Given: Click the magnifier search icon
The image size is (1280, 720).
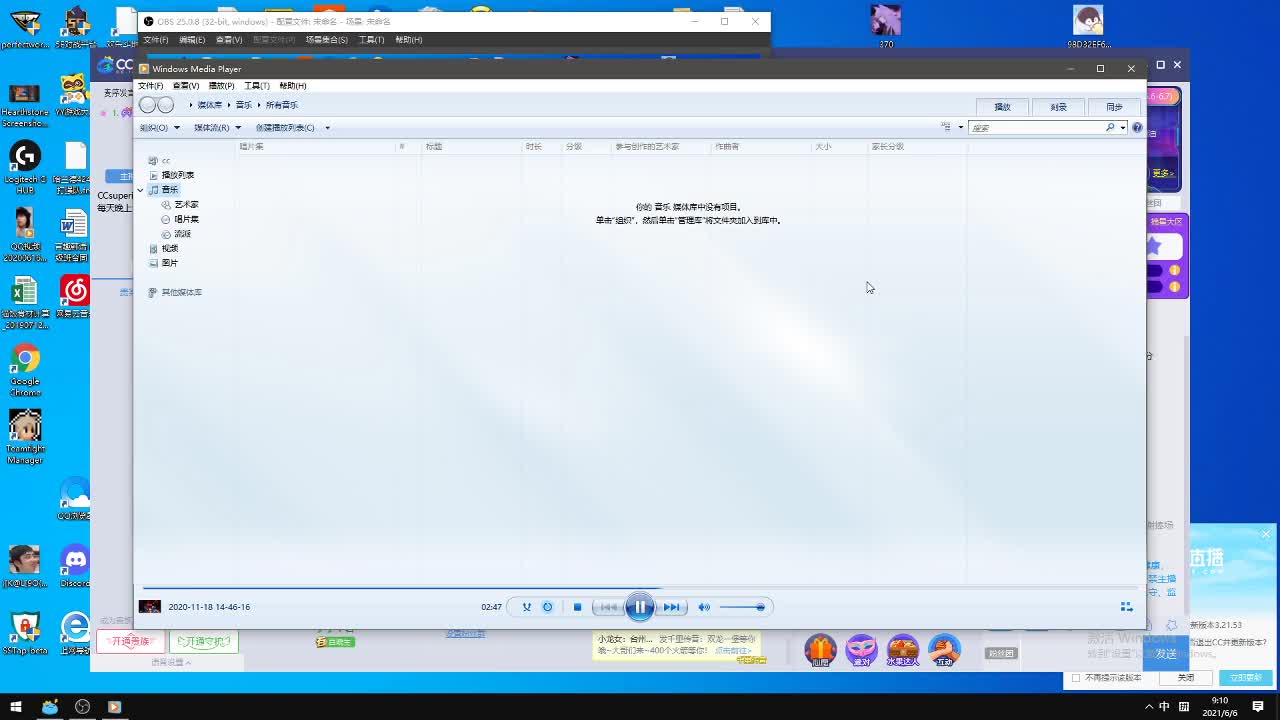Looking at the screenshot, I should (1110, 128).
